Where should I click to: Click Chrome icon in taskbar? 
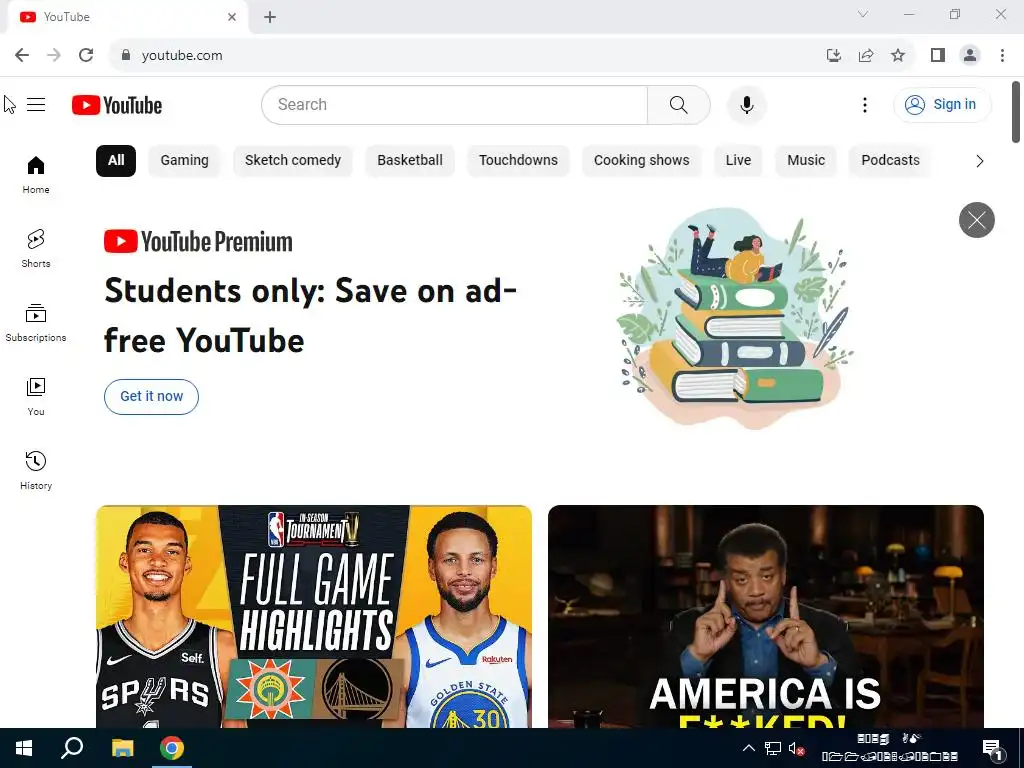[x=172, y=748]
